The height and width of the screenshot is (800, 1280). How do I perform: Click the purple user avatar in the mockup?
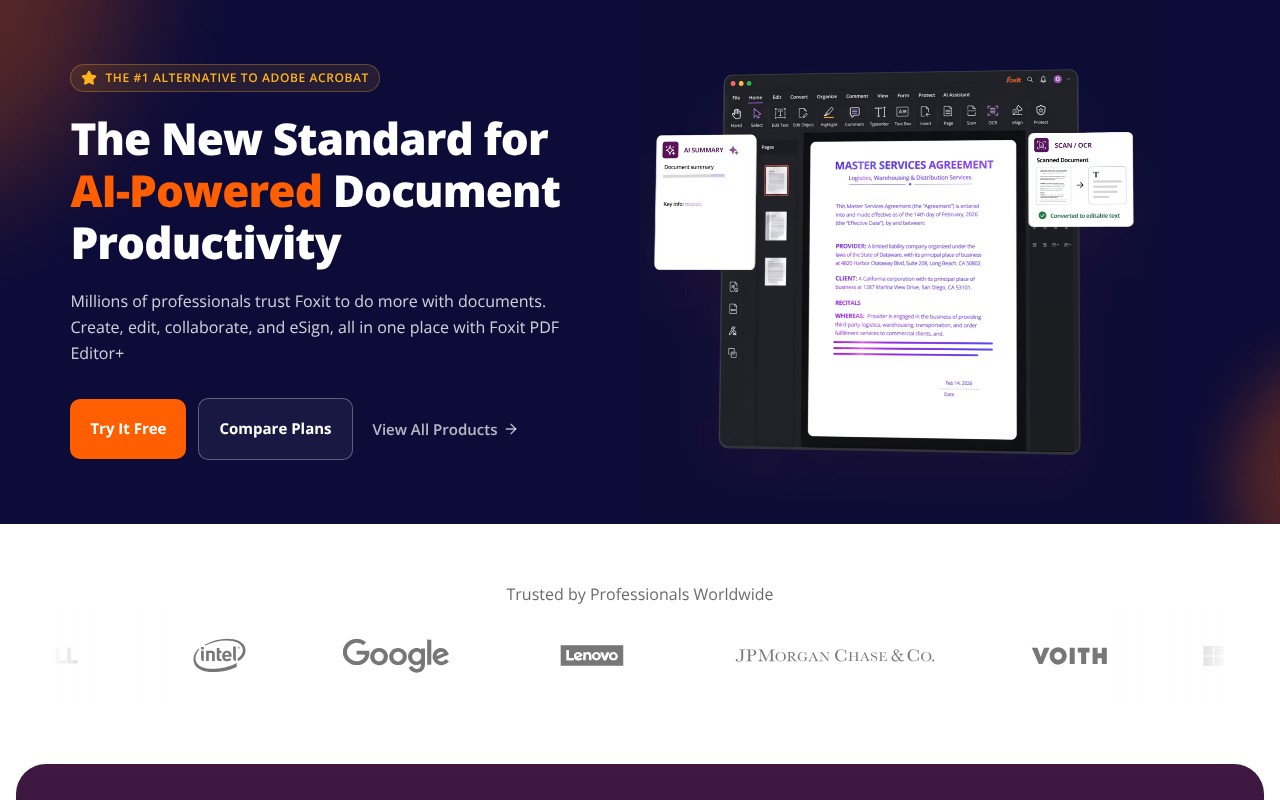(x=1057, y=80)
